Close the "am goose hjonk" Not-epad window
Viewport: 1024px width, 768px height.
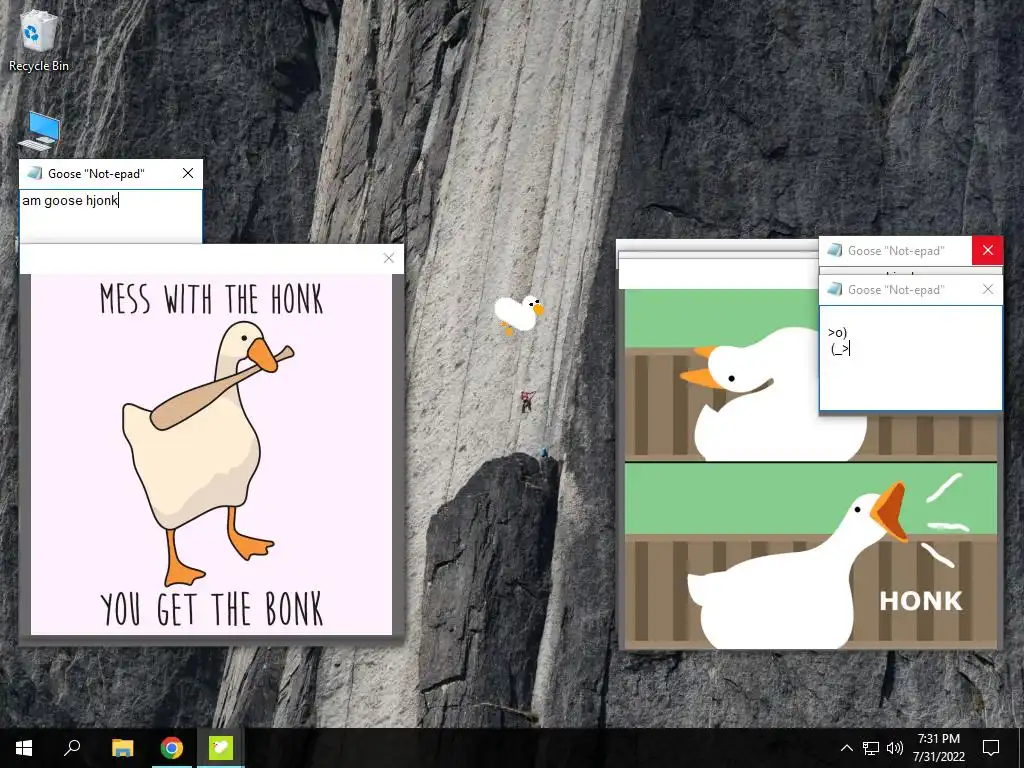click(188, 173)
